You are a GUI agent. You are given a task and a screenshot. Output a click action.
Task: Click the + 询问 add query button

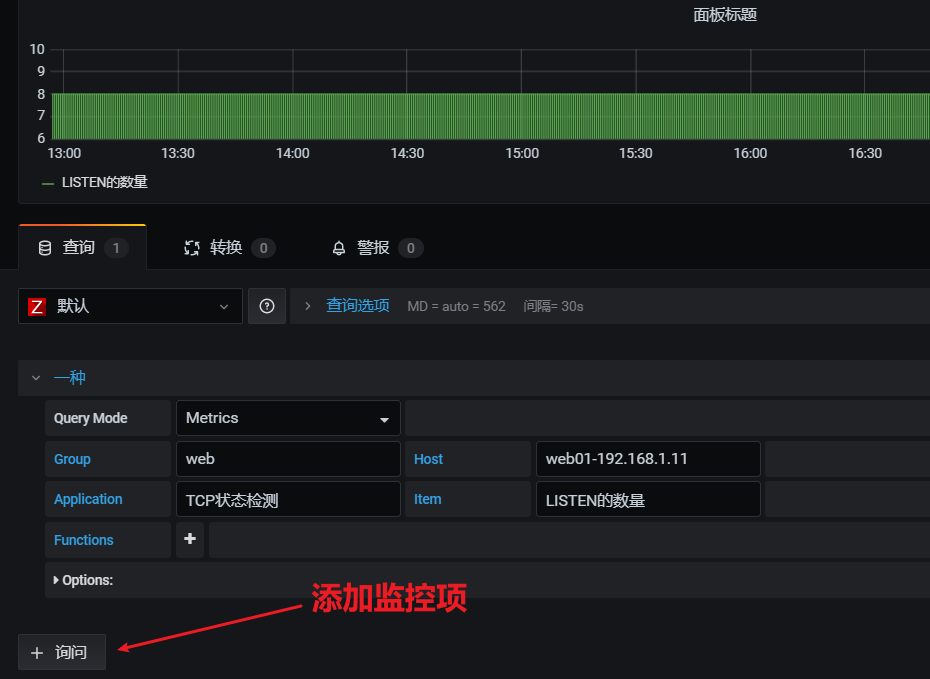click(62, 652)
